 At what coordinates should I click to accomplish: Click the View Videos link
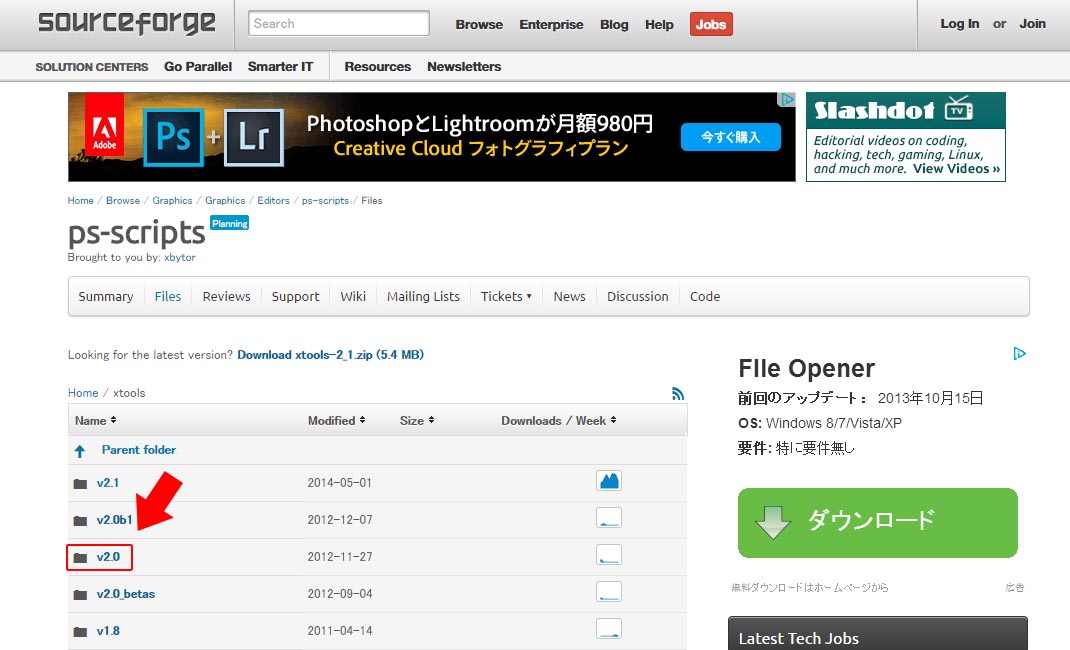tap(957, 168)
